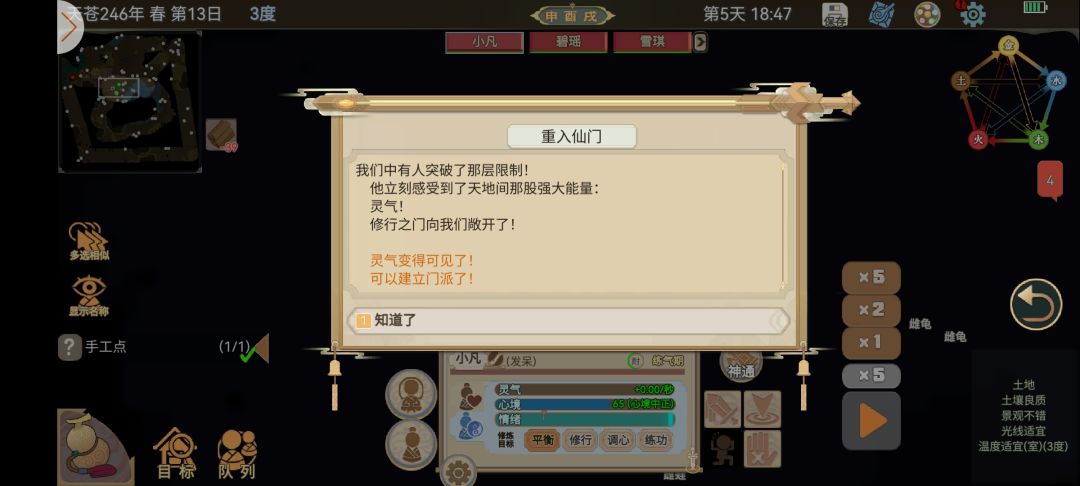Open the settings gear in top bar
This screenshot has height=486, width=1080.
tap(973, 14)
